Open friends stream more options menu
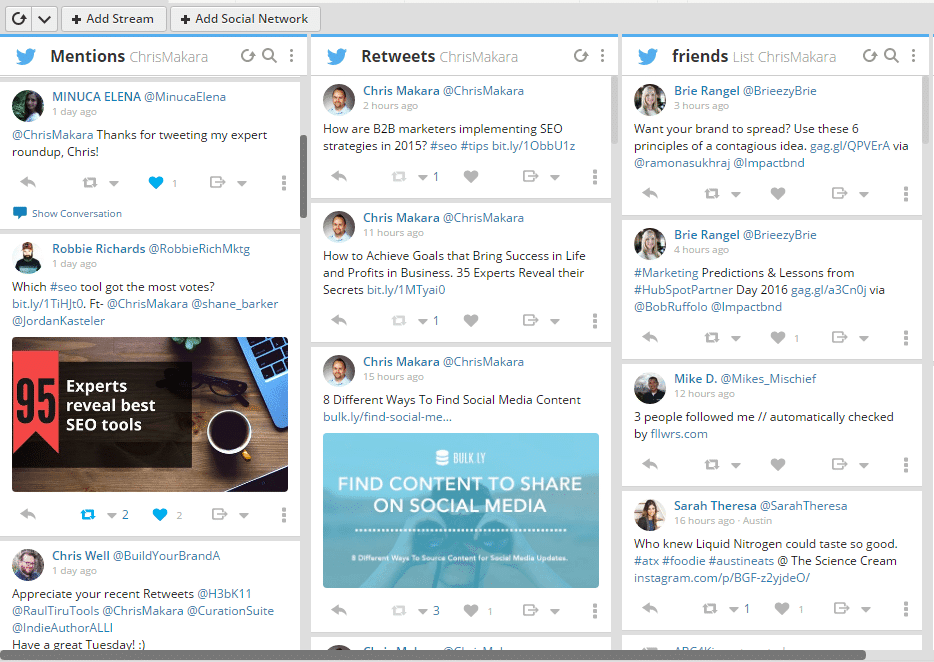934x662 pixels. [913, 55]
